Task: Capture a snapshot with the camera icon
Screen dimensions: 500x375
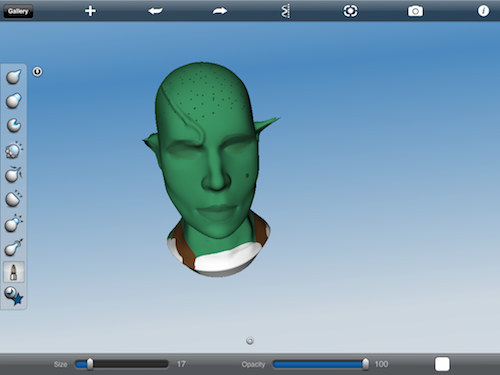Action: 415,11
